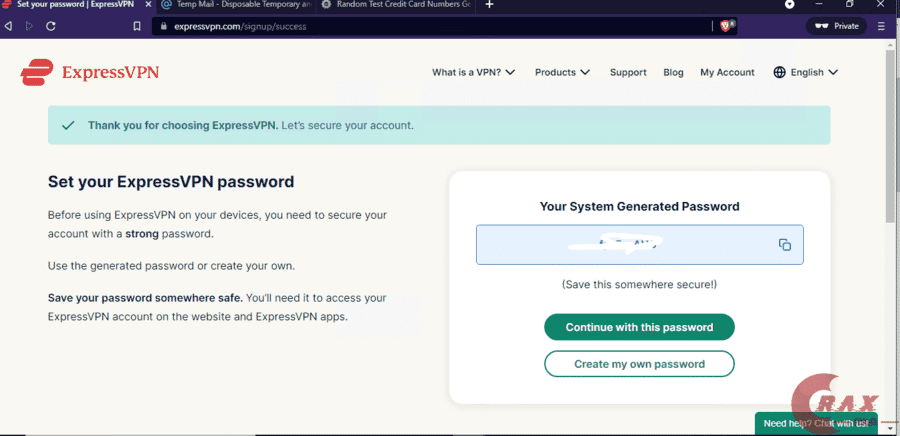
Task: Click the bookmark page icon
Action: [137, 26]
